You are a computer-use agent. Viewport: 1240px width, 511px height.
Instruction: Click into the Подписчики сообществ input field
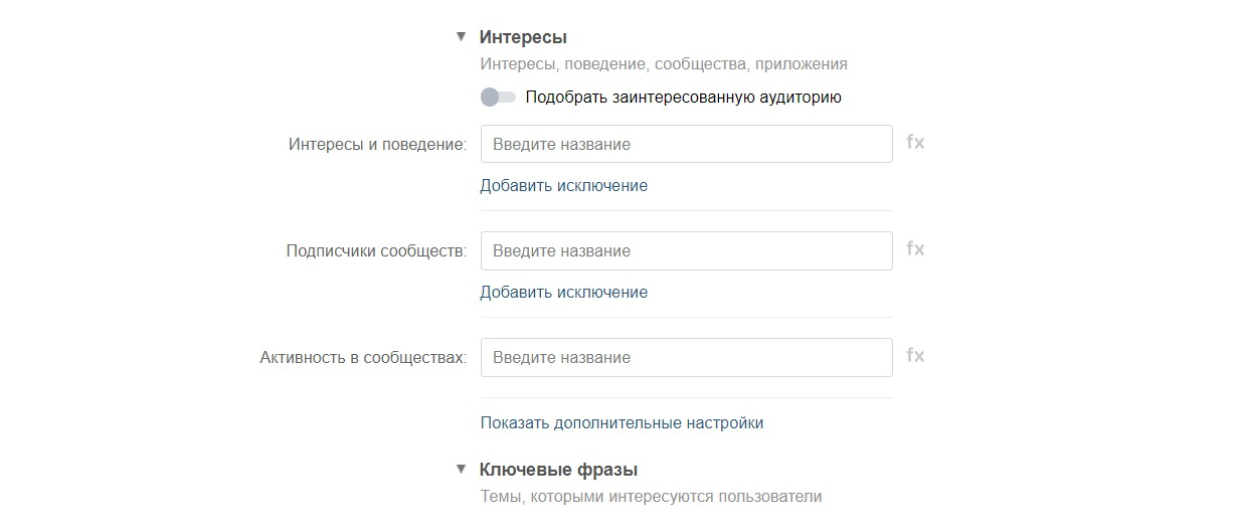686,251
